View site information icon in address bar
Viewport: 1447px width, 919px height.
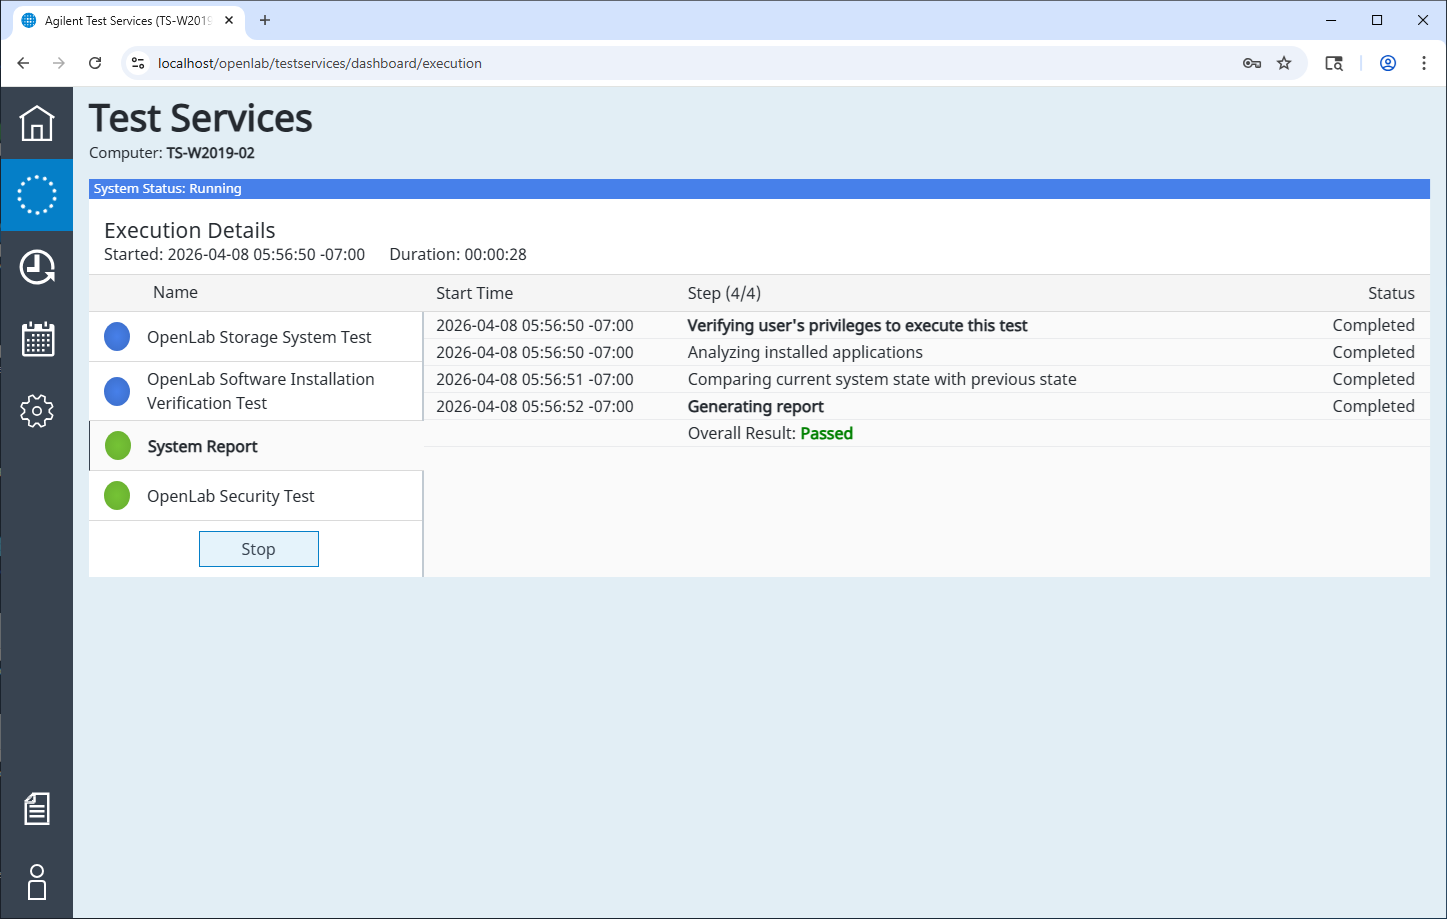[139, 63]
